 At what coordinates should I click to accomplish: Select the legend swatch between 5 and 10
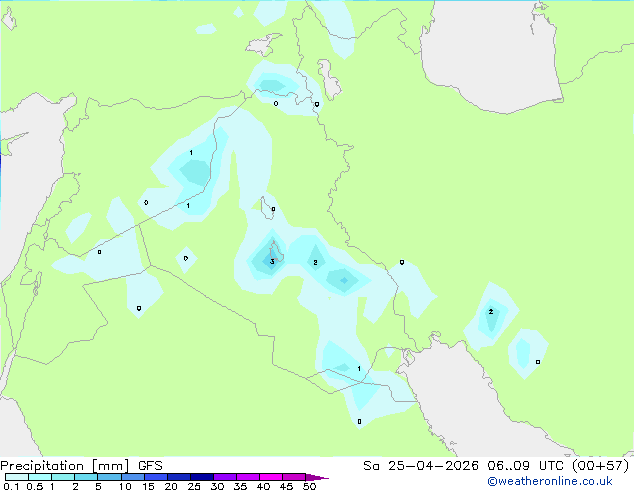(109, 477)
